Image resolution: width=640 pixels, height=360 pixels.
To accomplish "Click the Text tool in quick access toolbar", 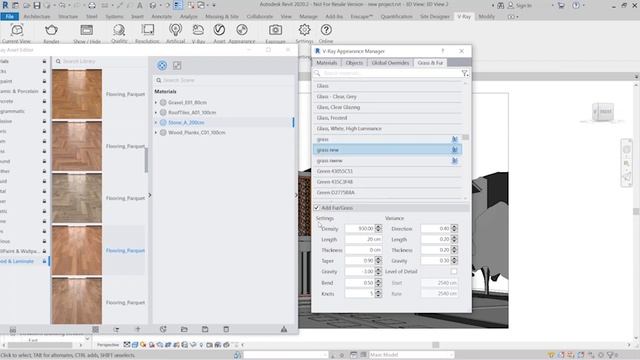I will pos(140,5).
